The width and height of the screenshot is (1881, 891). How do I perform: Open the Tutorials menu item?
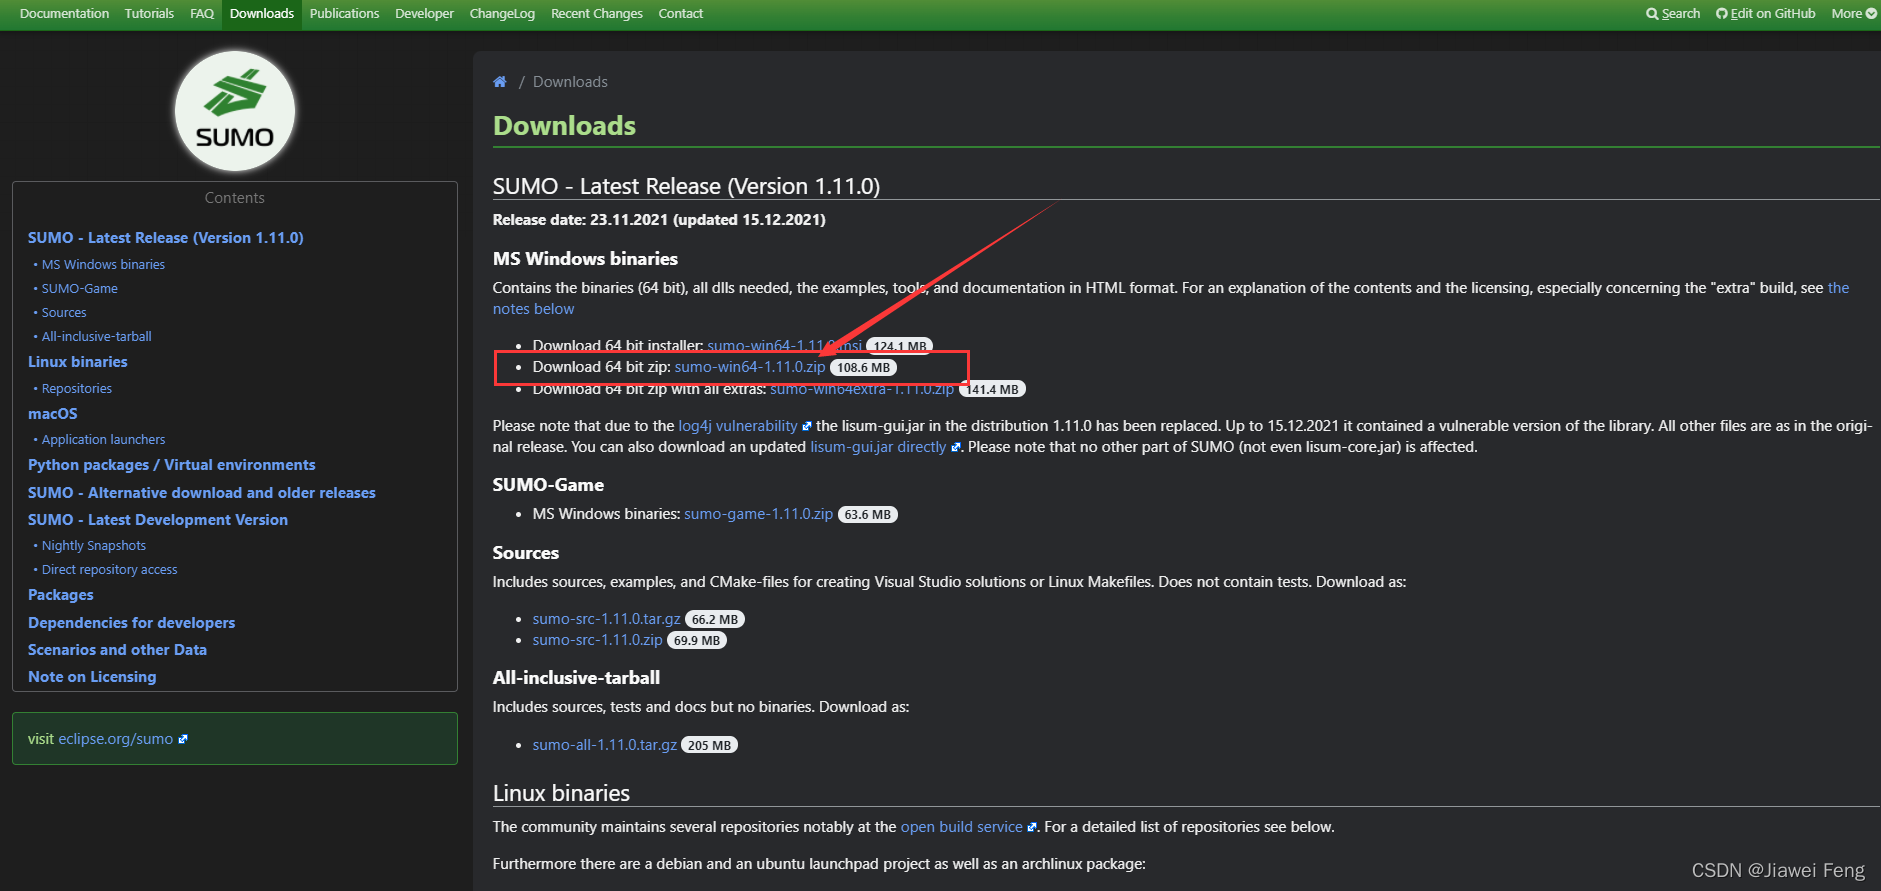point(149,14)
